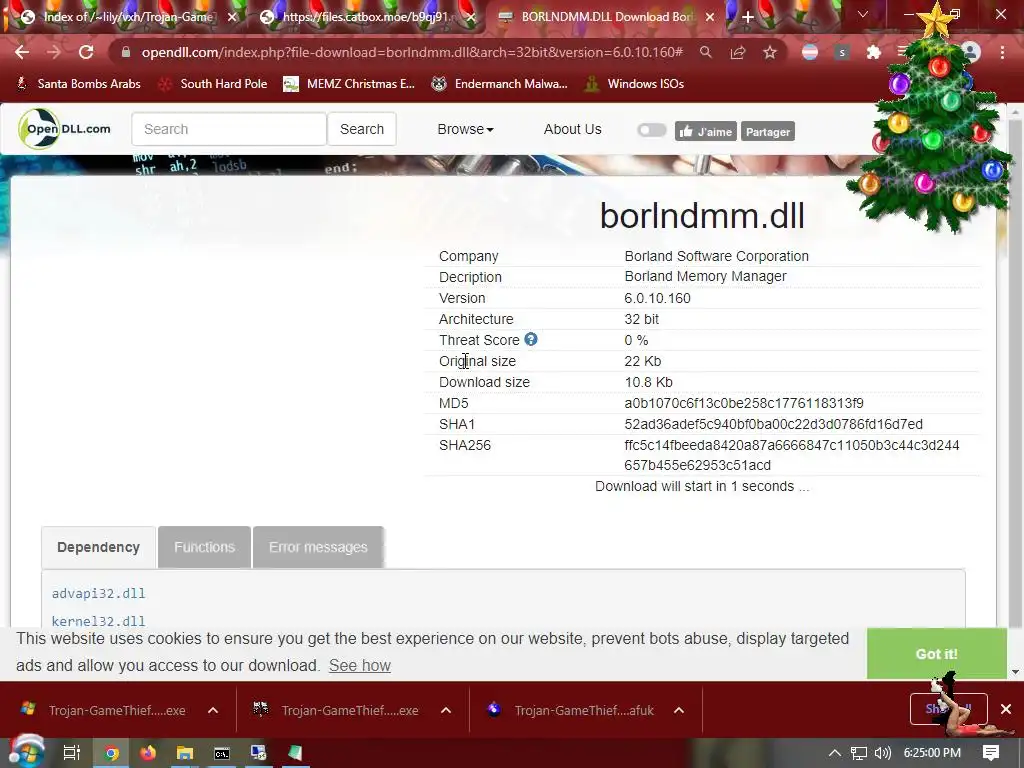Switch to the Error messages tab
This screenshot has height=768, width=1024.
pyautogui.click(x=318, y=547)
